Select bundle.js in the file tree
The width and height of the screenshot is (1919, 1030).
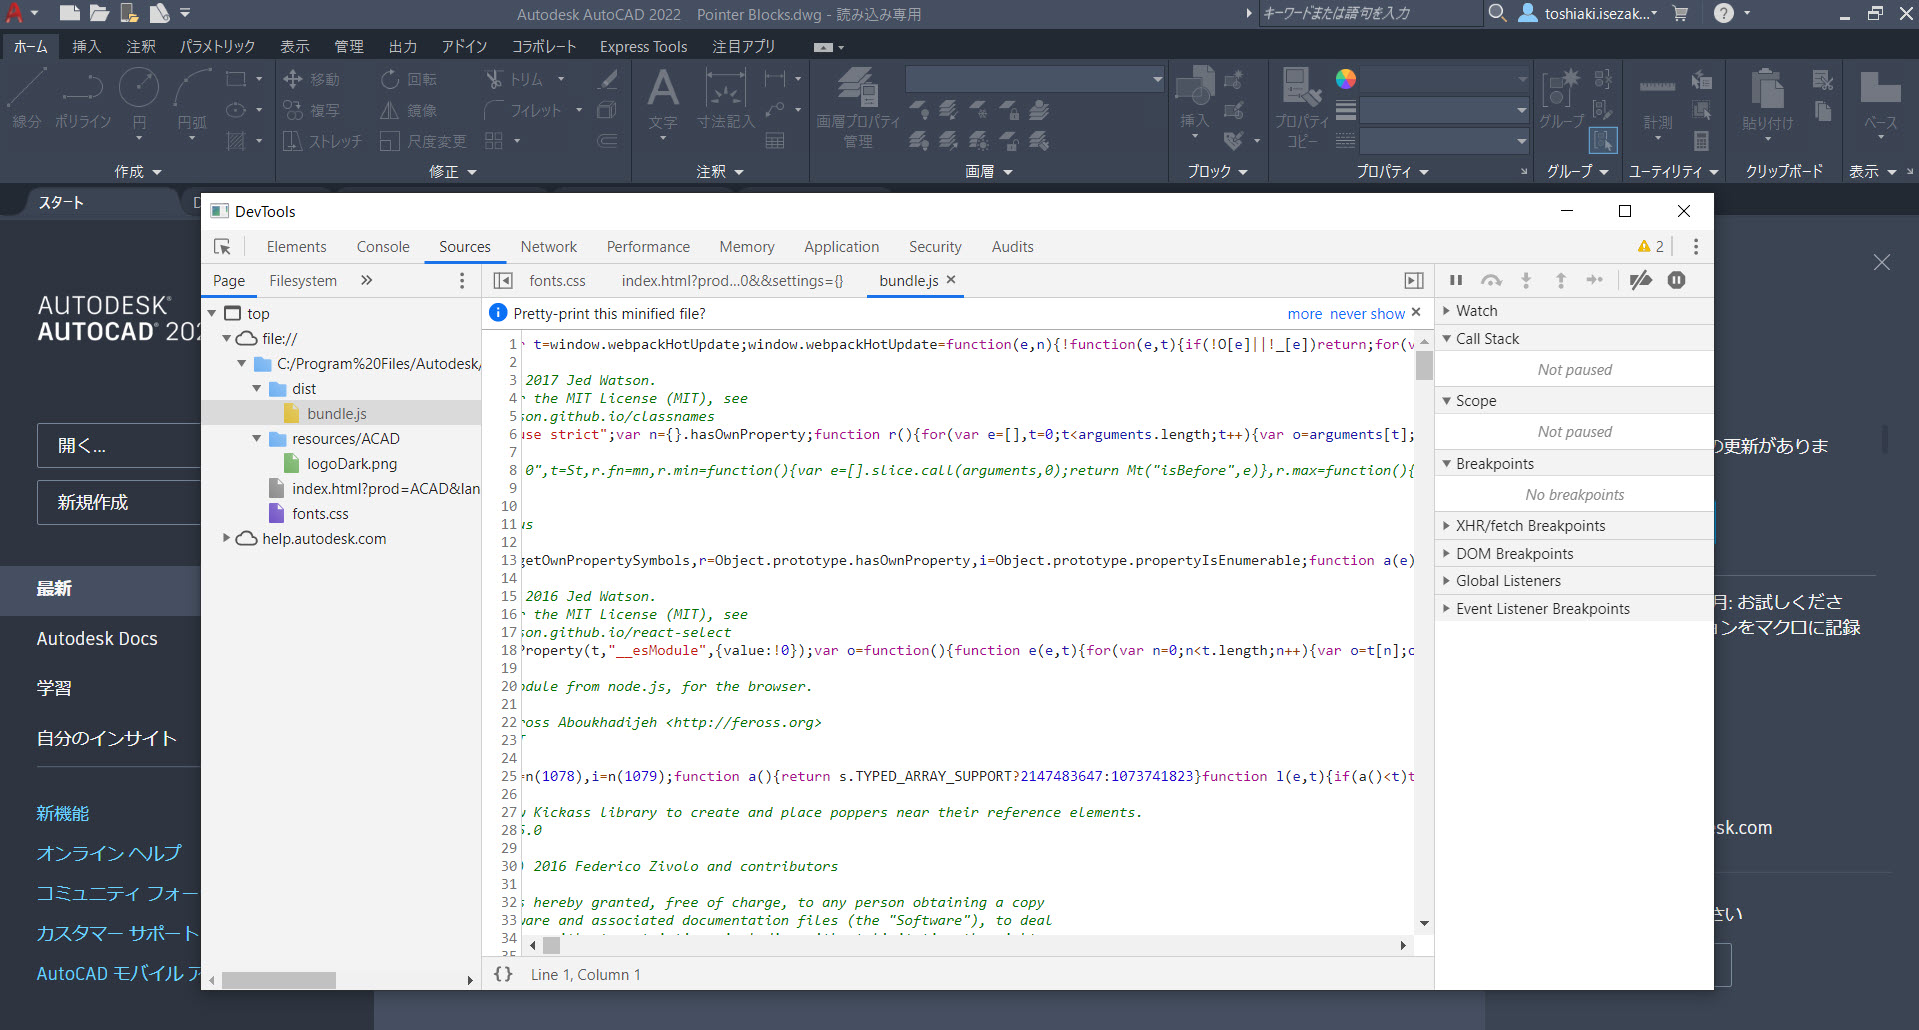click(x=338, y=412)
